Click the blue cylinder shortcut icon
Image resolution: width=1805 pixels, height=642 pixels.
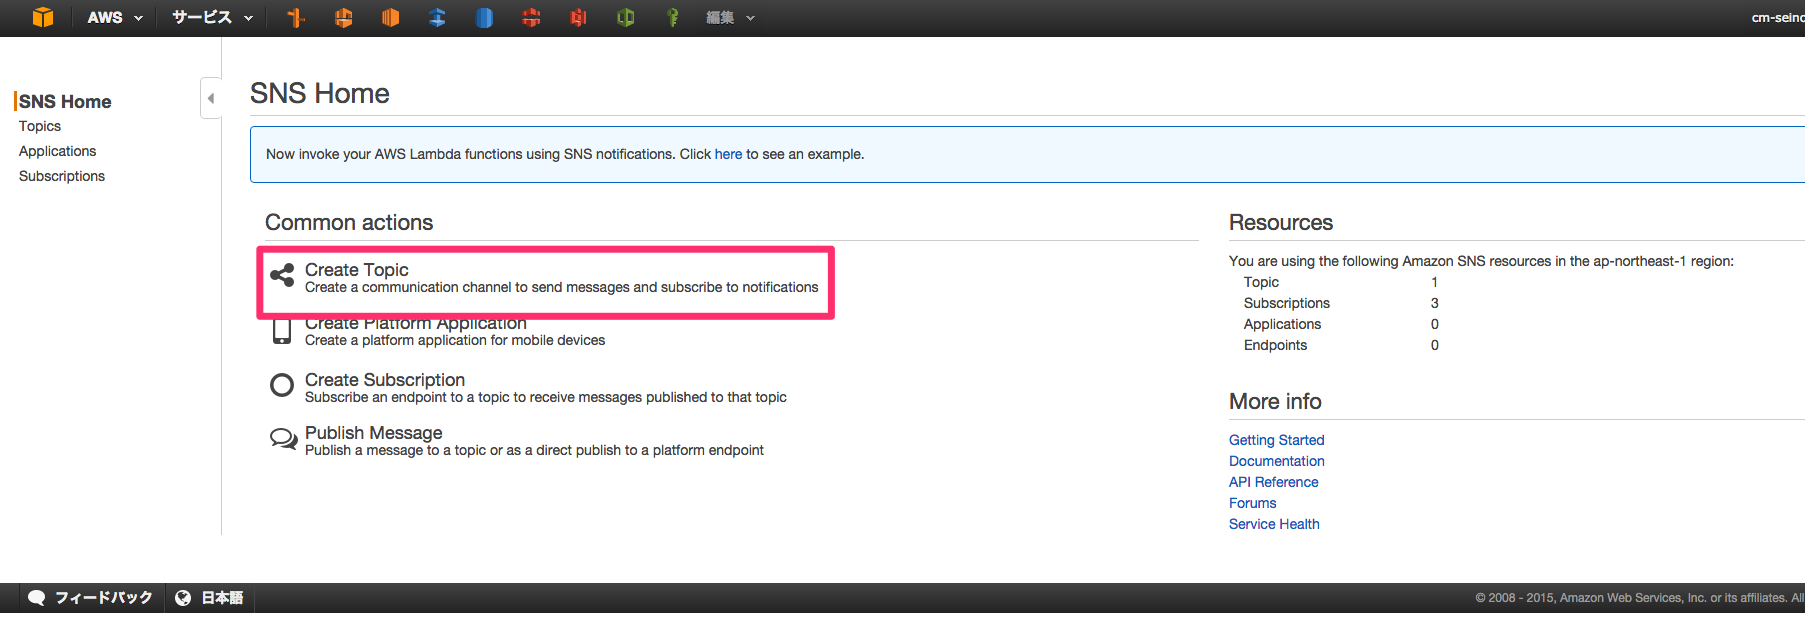pos(484,17)
